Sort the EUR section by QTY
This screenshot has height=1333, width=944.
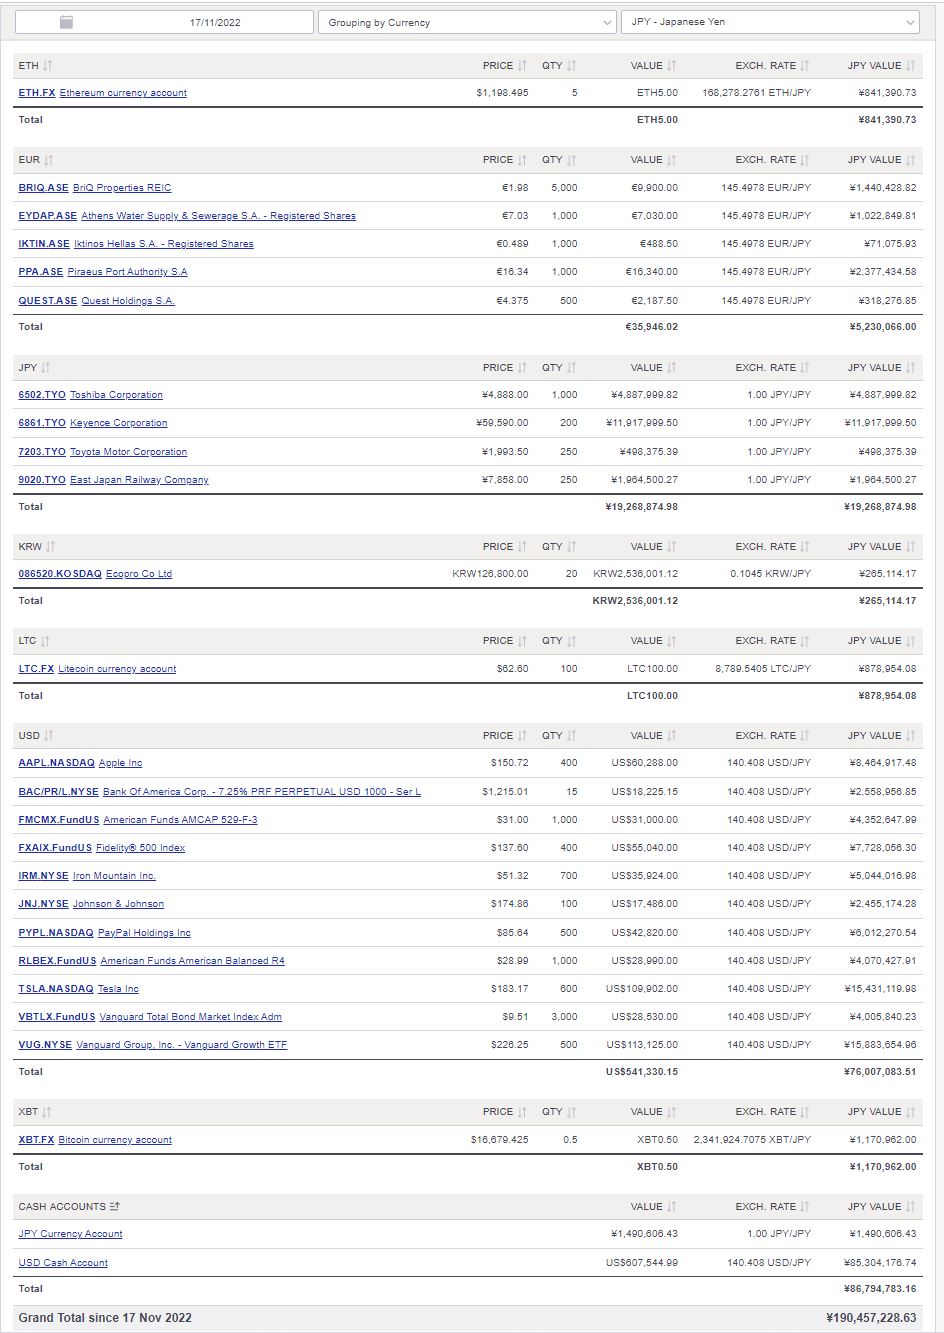(570, 159)
